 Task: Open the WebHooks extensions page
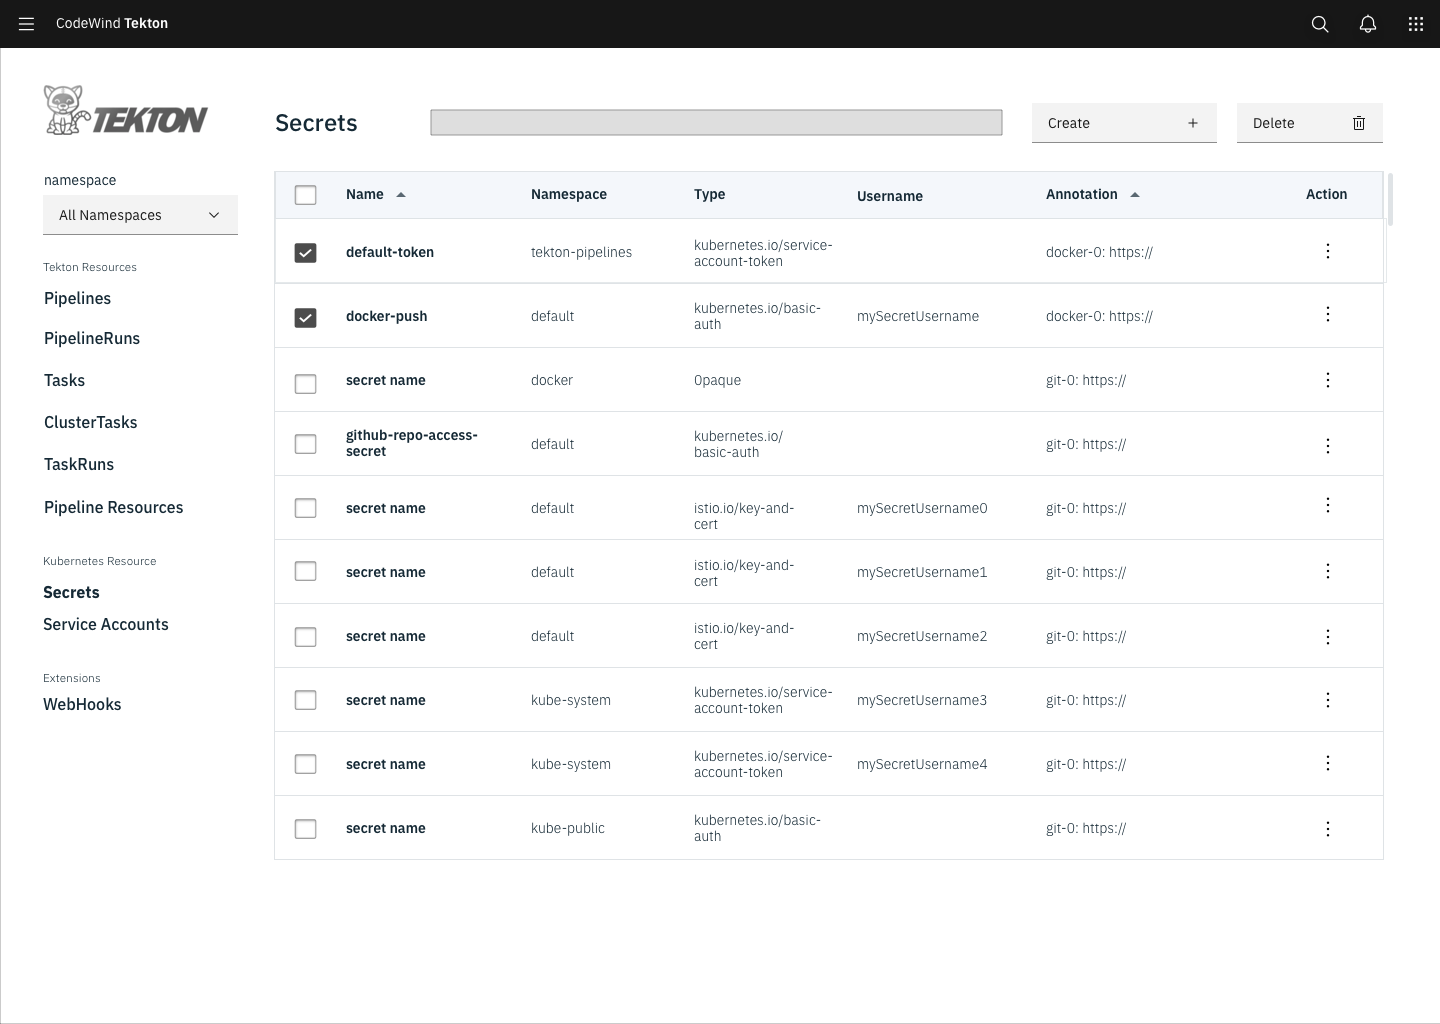pos(82,704)
